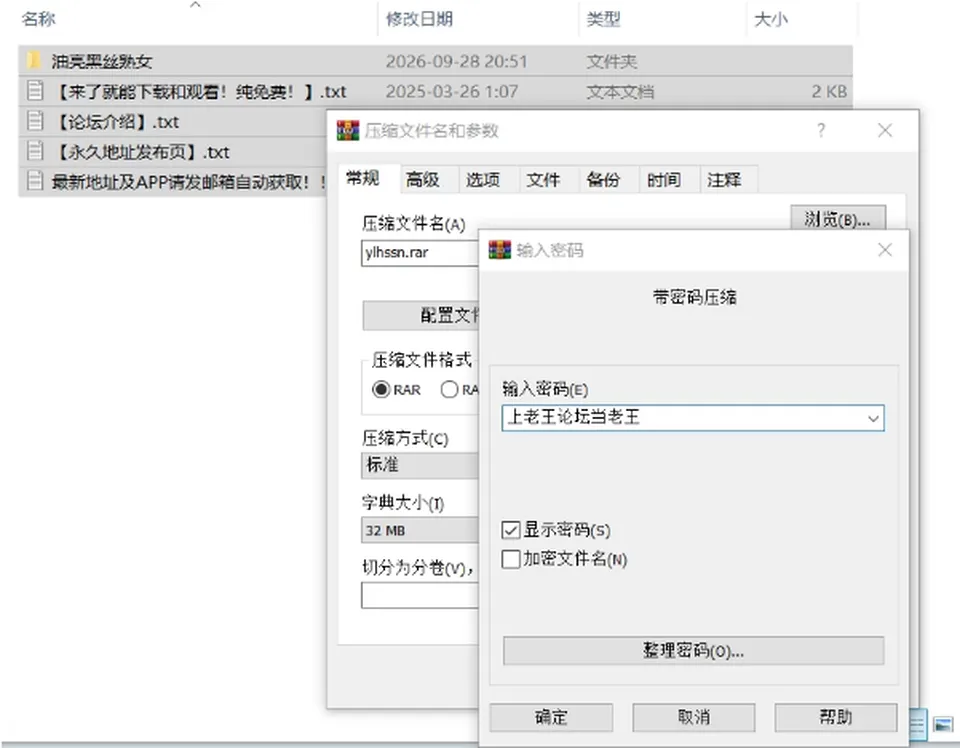Click the partially covered 配置文件 button
Viewport: 960px width, 748px height.
coord(421,315)
